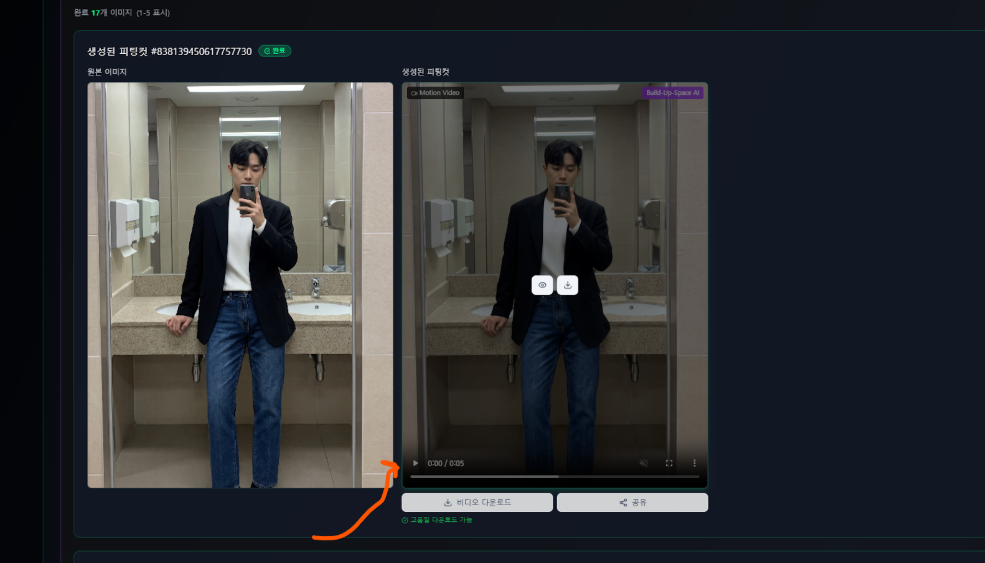Click the 완료 17개 이미지 count text
The height and width of the screenshot is (563, 985).
pos(102,13)
